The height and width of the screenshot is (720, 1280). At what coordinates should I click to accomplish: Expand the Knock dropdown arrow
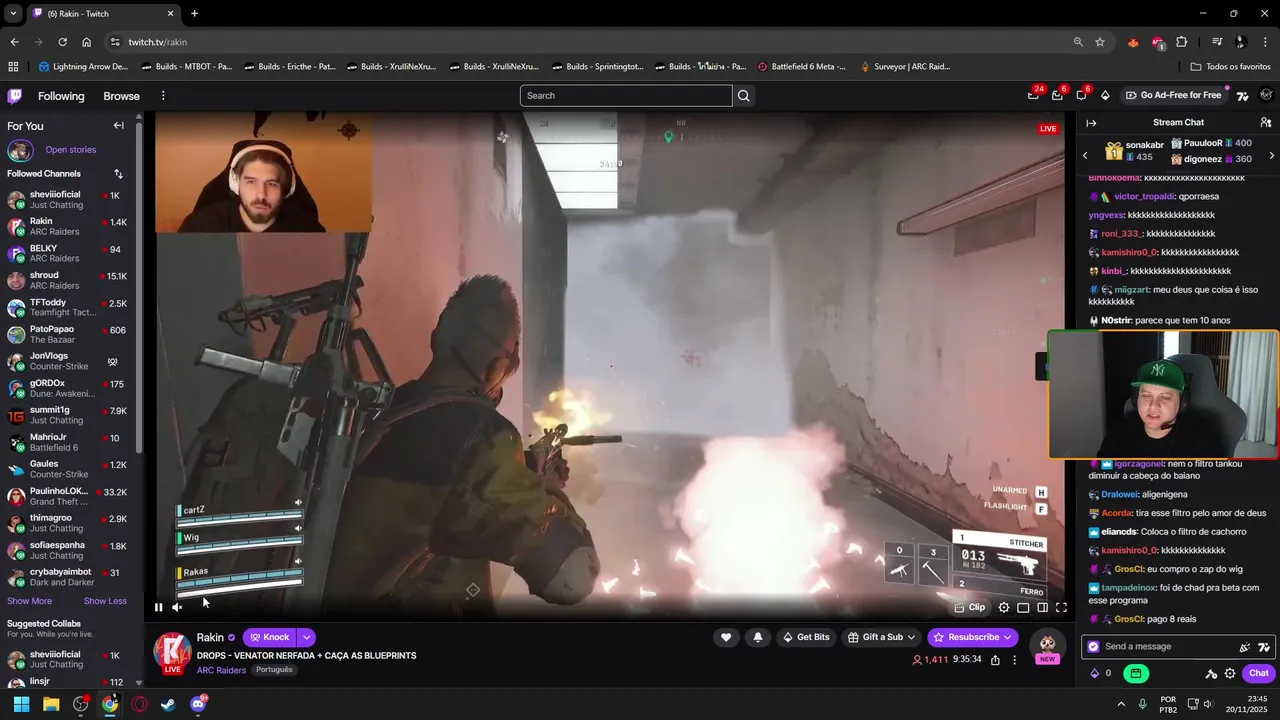(307, 637)
